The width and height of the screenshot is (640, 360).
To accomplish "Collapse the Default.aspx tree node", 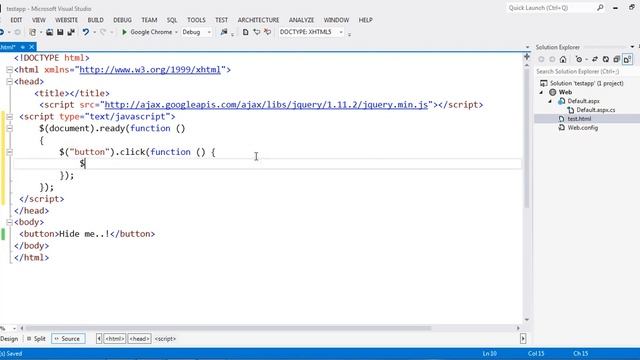I will (550, 101).
